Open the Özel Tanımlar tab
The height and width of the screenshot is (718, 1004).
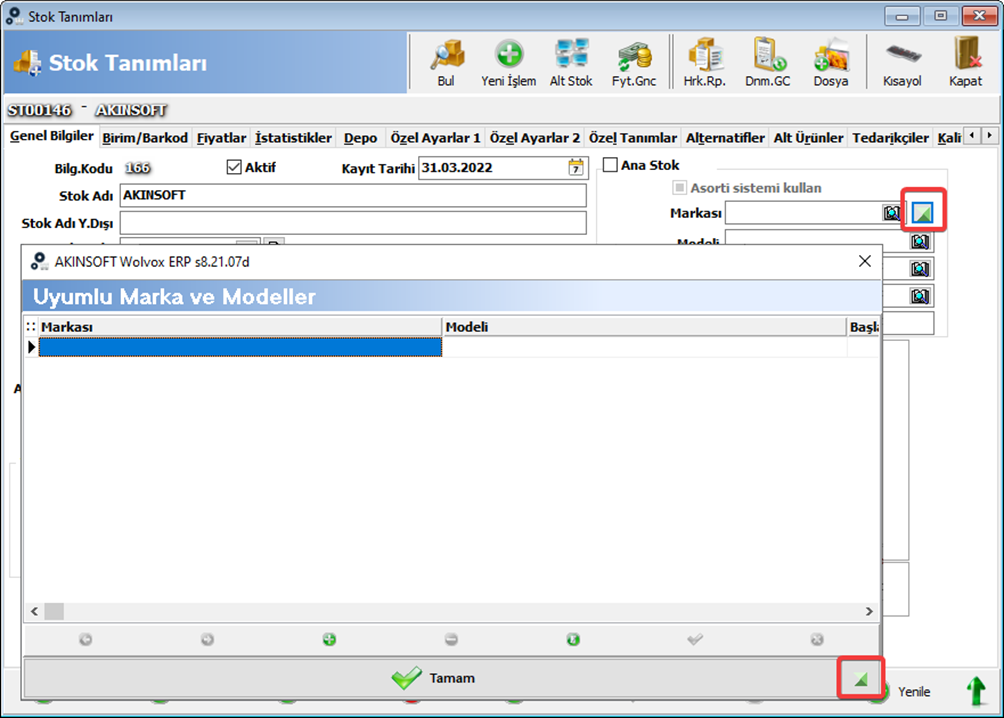[x=633, y=138]
